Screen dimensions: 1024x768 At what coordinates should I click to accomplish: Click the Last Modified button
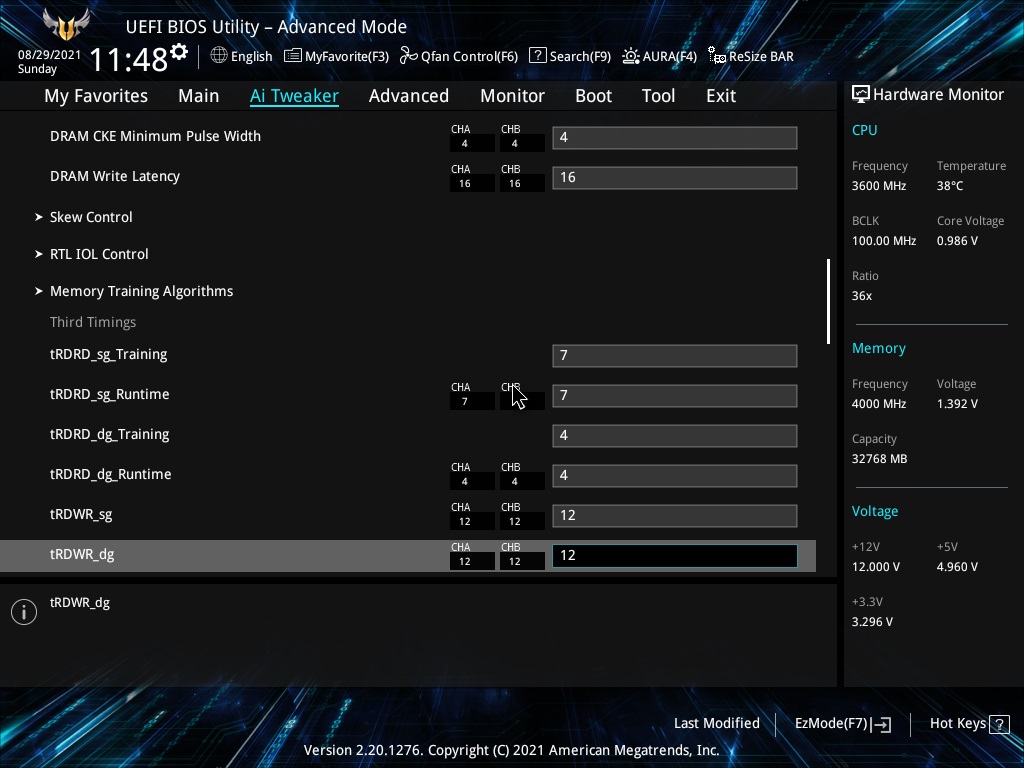[716, 724]
